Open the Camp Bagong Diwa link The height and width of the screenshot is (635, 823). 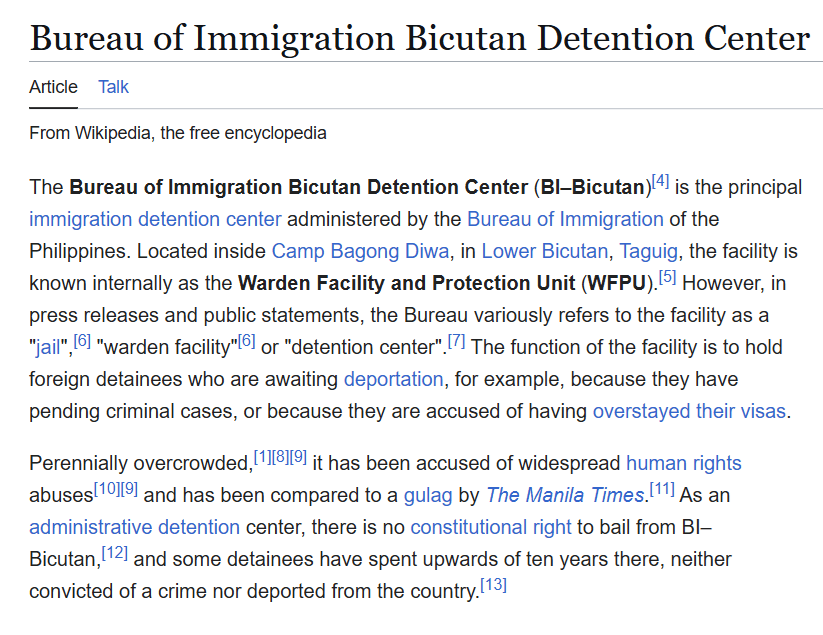coord(361,251)
